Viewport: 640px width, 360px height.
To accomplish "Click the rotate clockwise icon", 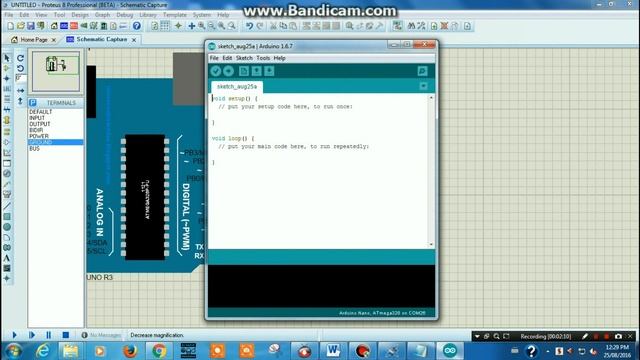I will pyautogui.click(x=20, y=58).
